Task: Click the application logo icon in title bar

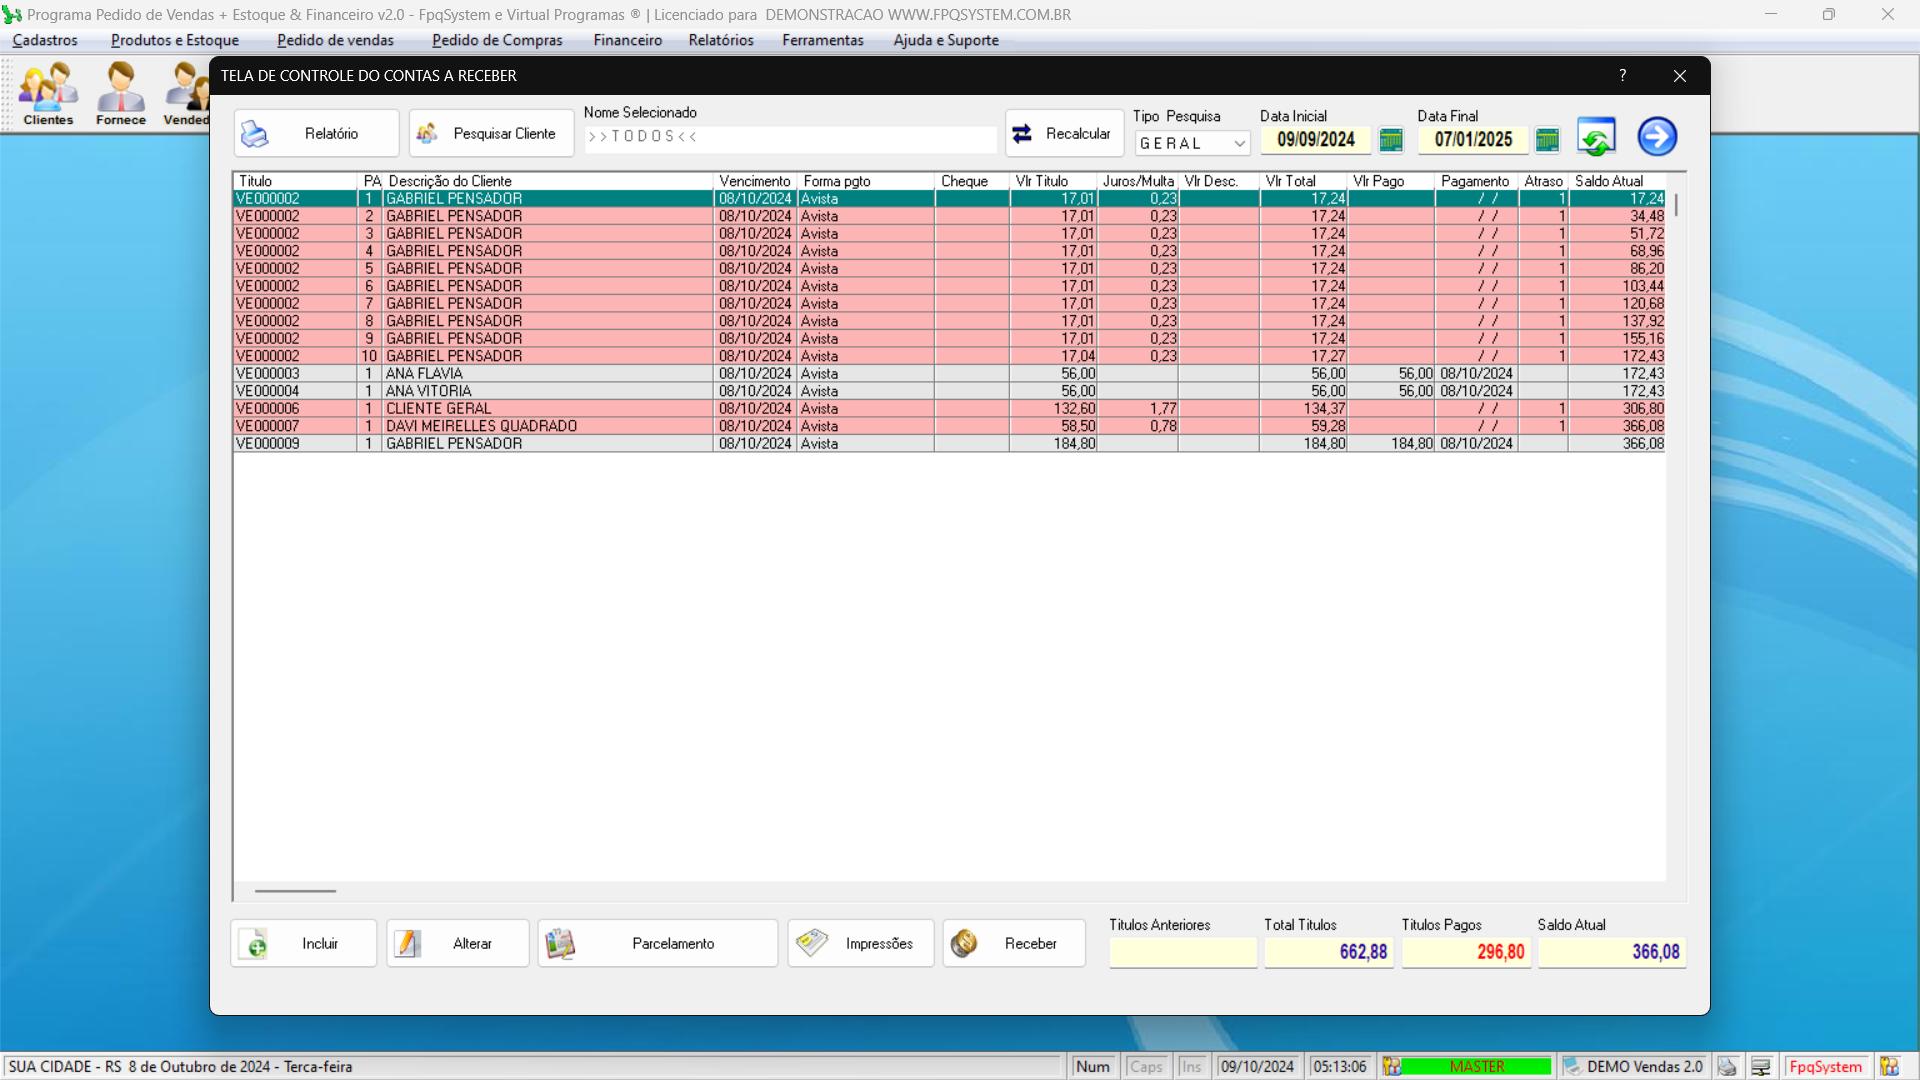Action: point(12,15)
